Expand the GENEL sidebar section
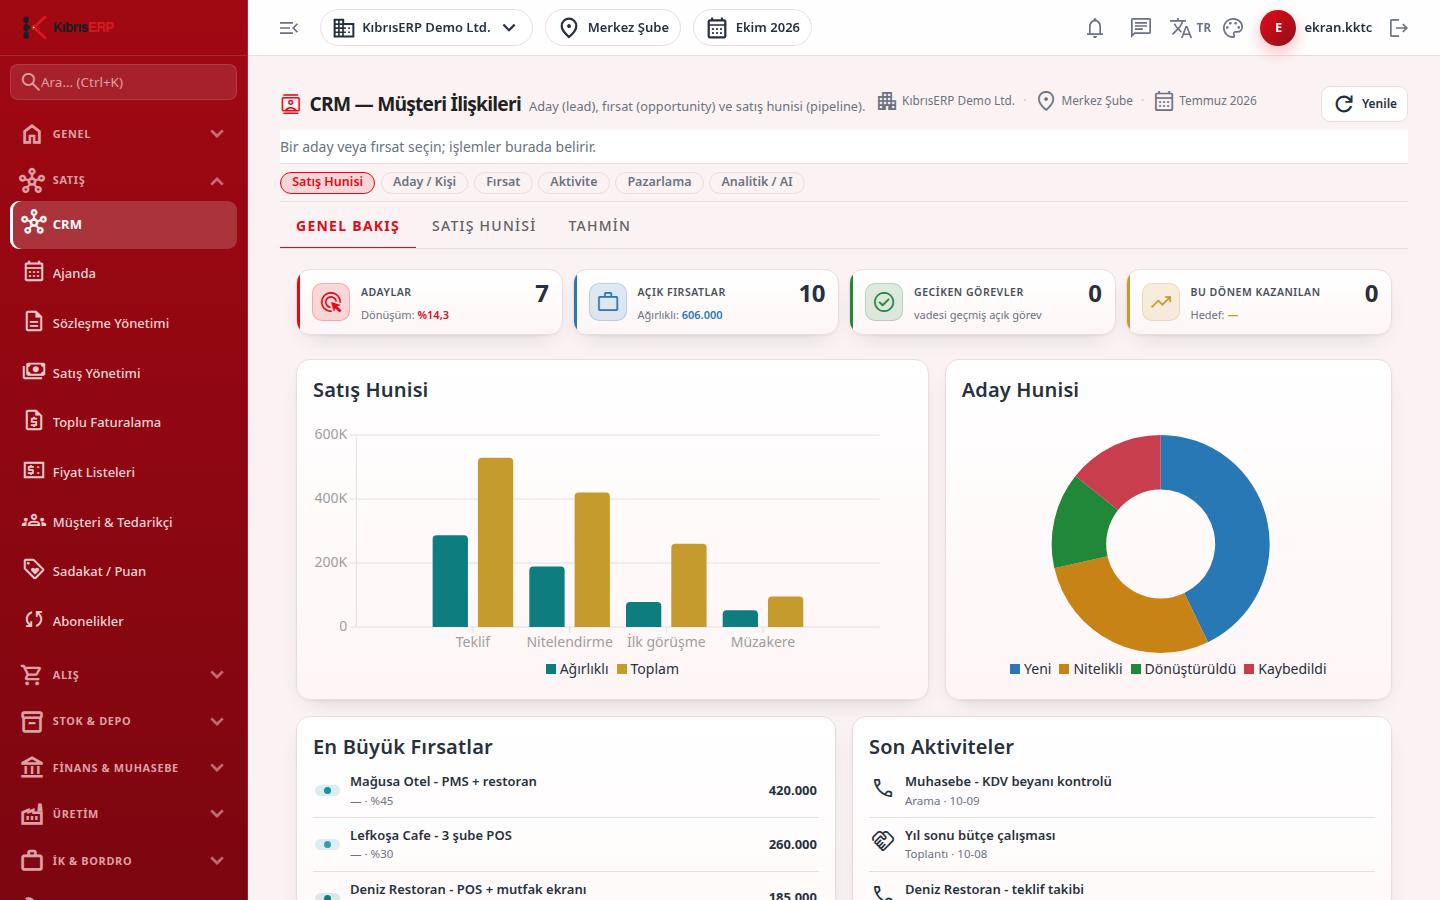This screenshot has height=900, width=1440. click(x=124, y=134)
